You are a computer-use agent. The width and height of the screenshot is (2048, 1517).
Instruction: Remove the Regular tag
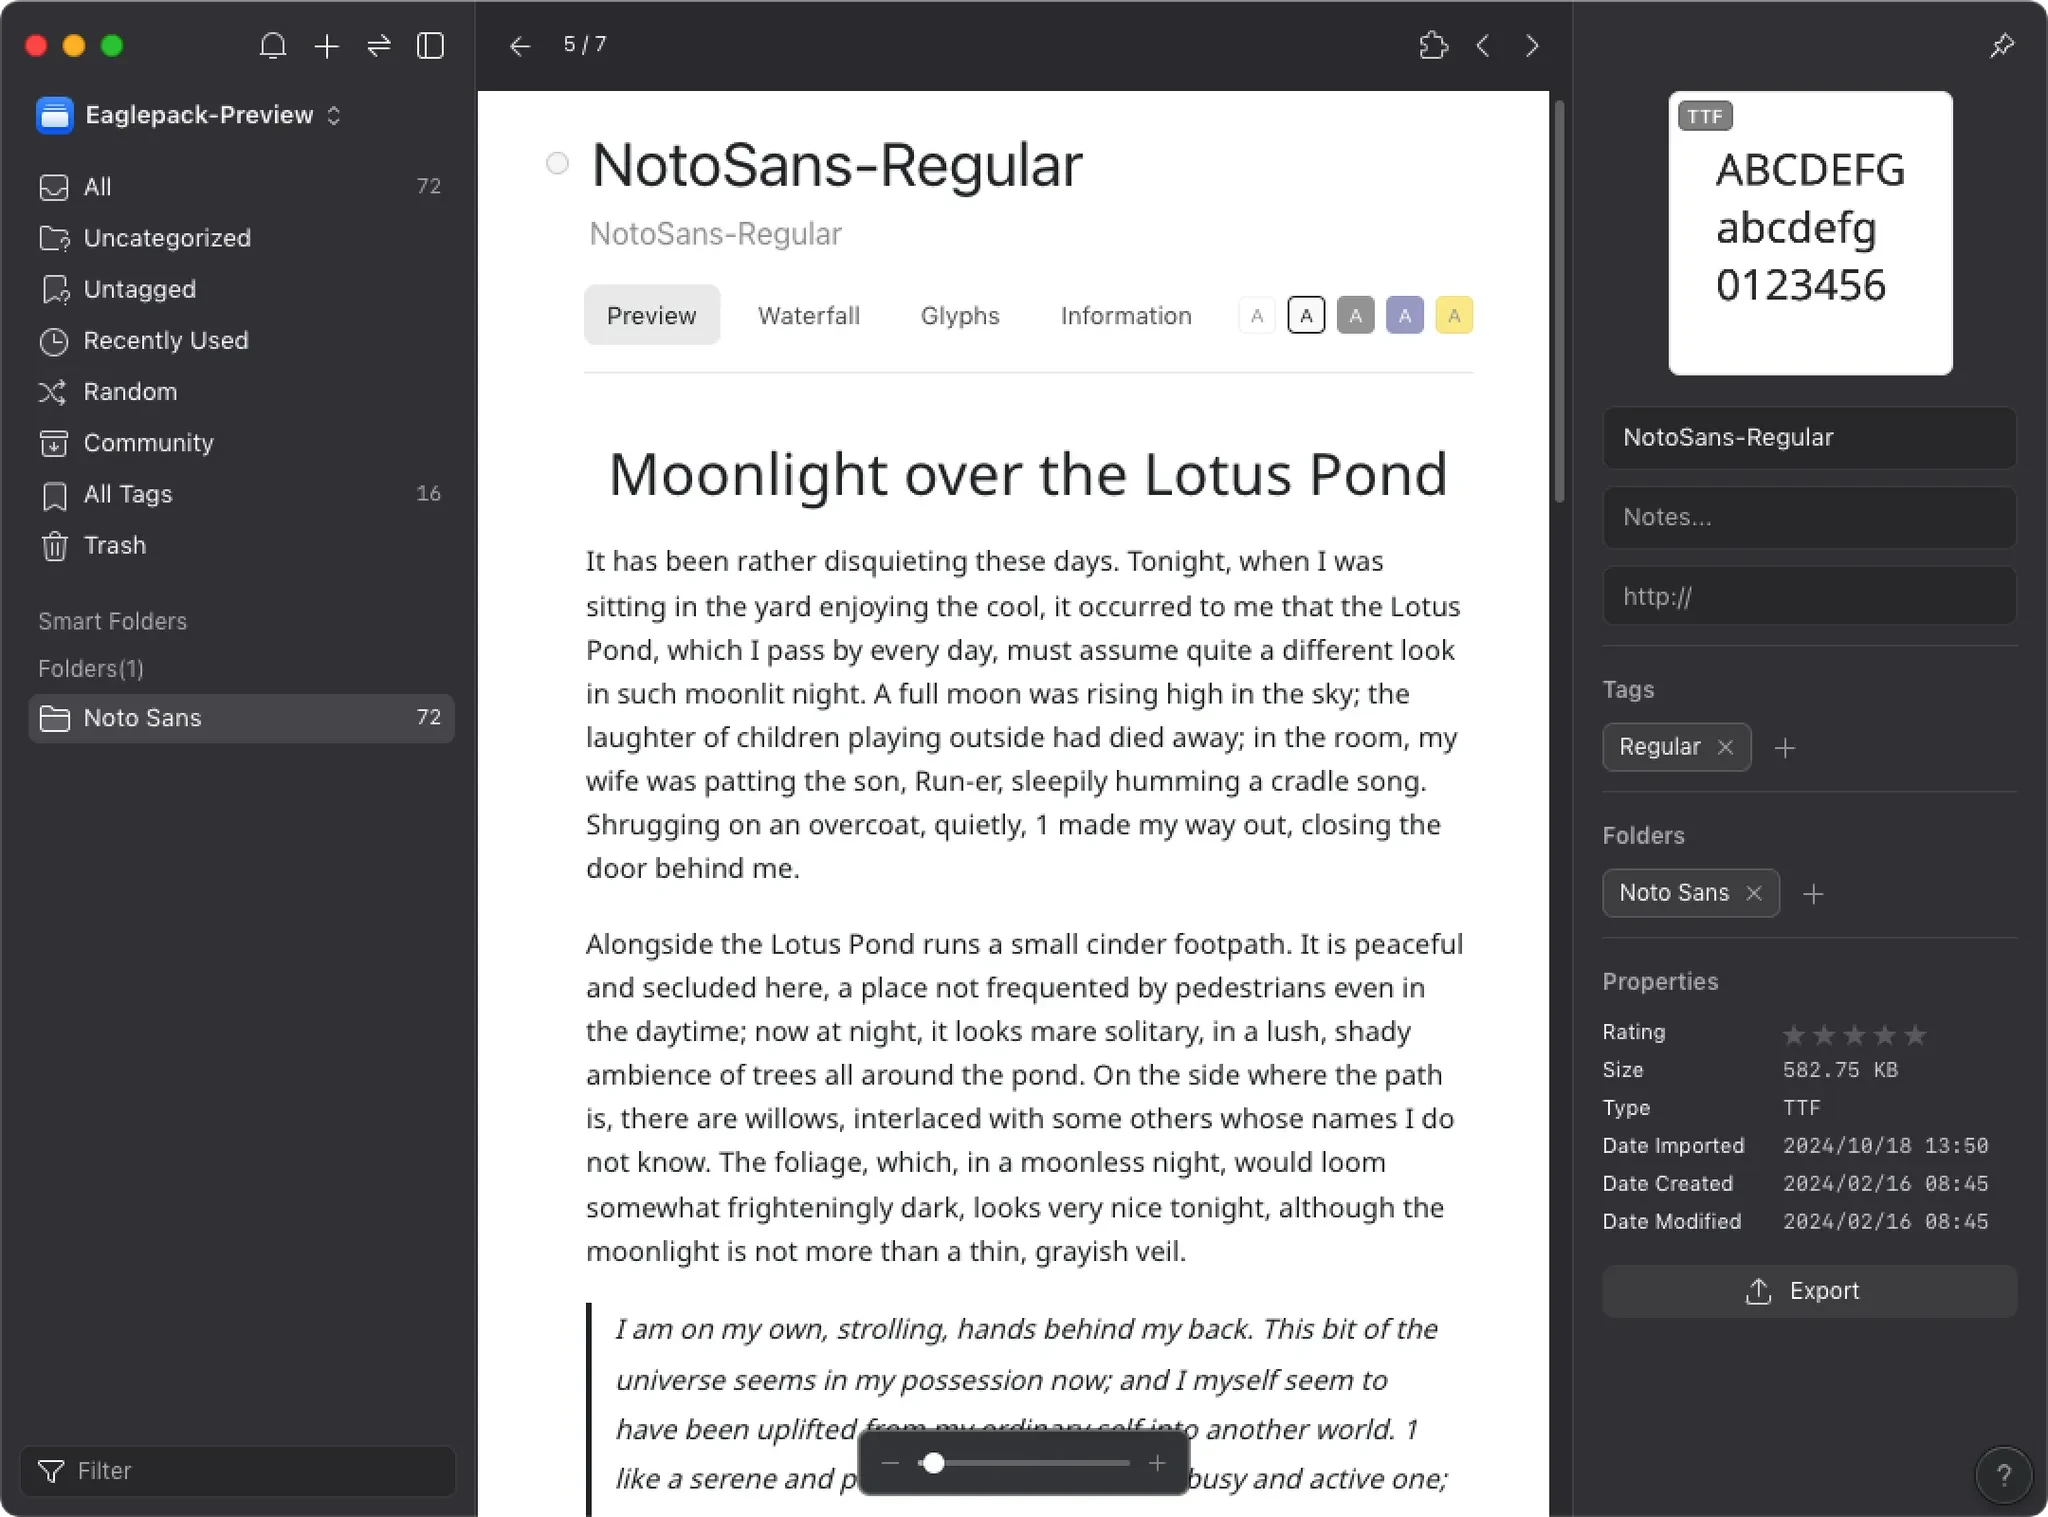[1725, 747]
